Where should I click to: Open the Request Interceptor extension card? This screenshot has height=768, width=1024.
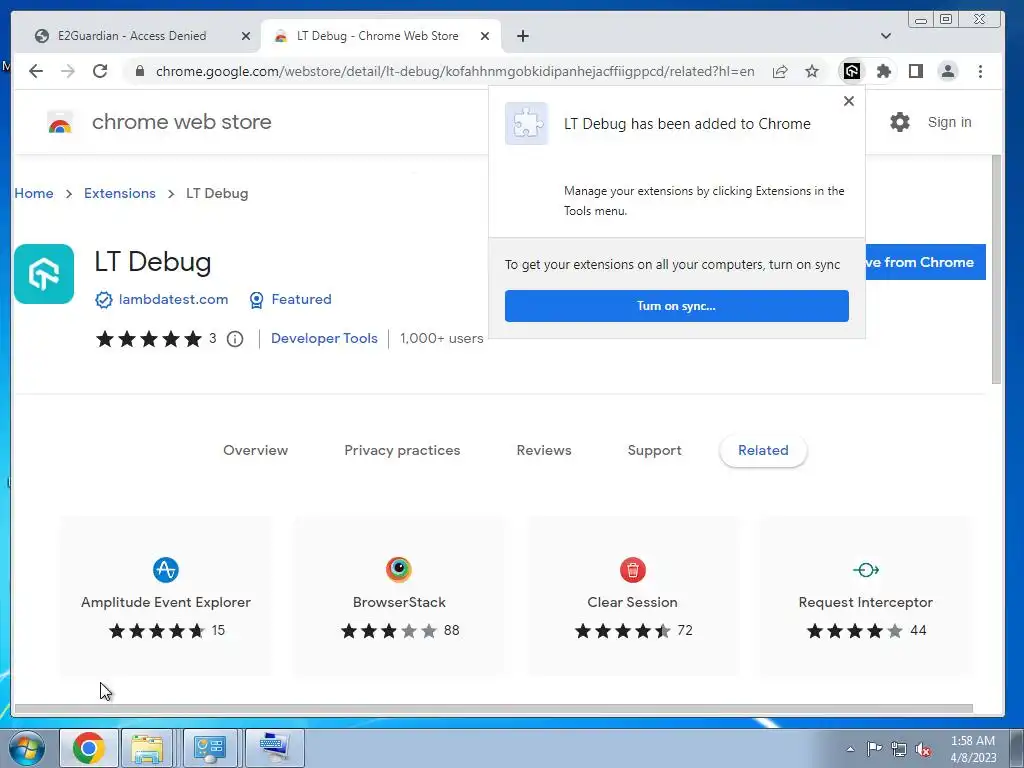pyautogui.click(x=865, y=596)
